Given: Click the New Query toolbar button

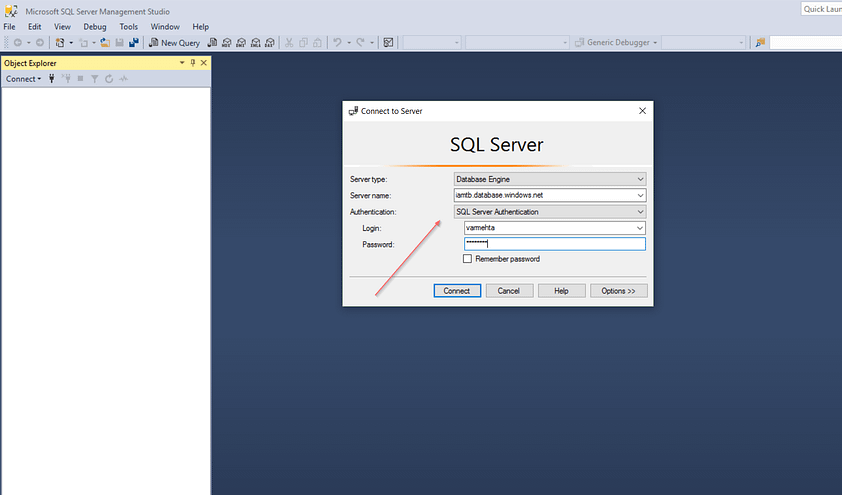Looking at the screenshot, I should pos(174,43).
